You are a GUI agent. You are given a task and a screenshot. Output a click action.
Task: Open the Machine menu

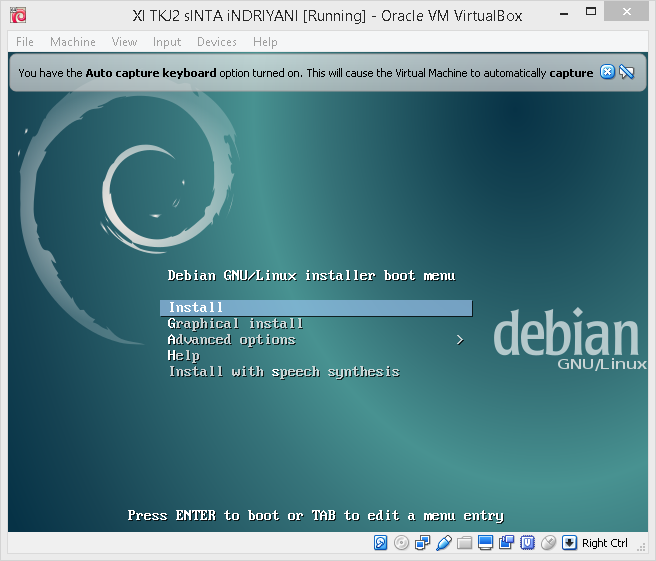click(73, 42)
